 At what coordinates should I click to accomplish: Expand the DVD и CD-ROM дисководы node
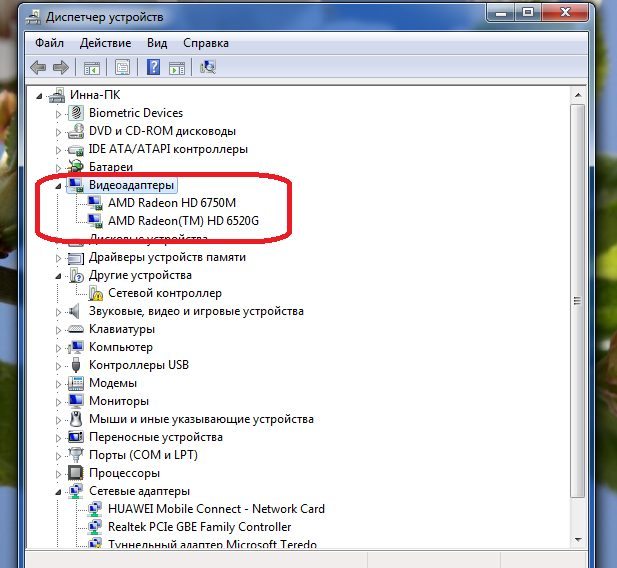[58, 131]
